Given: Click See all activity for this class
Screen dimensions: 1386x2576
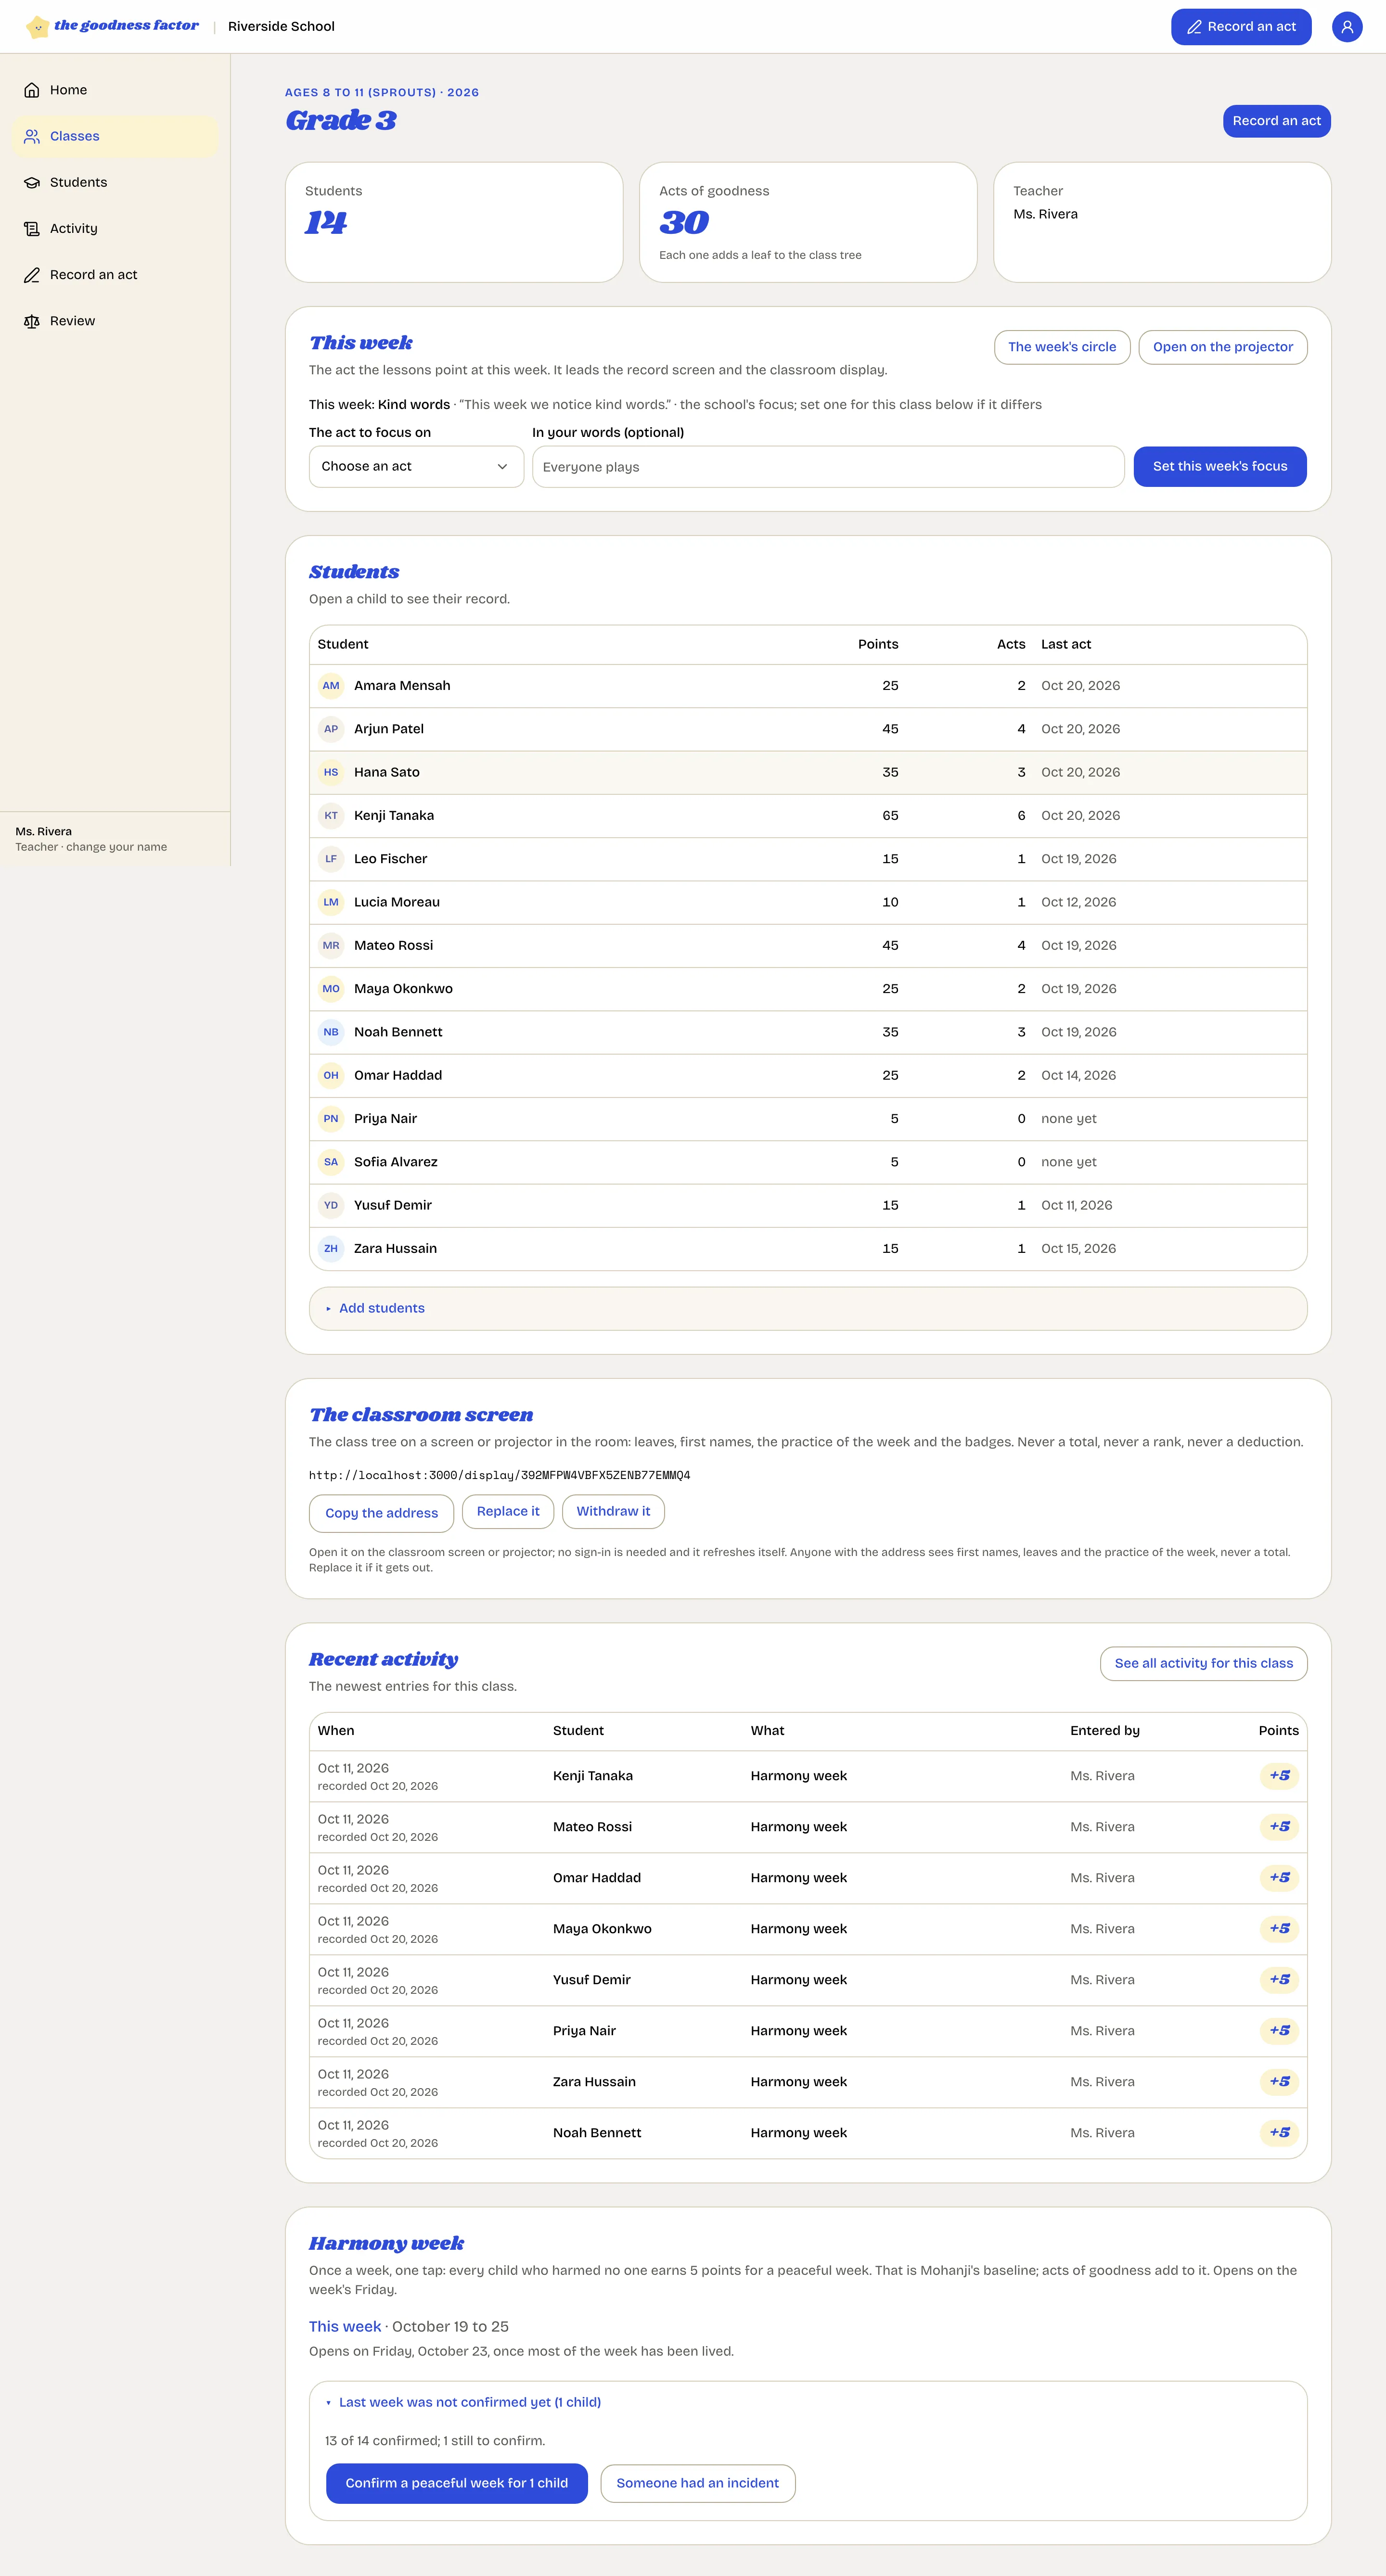Looking at the screenshot, I should pyautogui.click(x=1204, y=1663).
